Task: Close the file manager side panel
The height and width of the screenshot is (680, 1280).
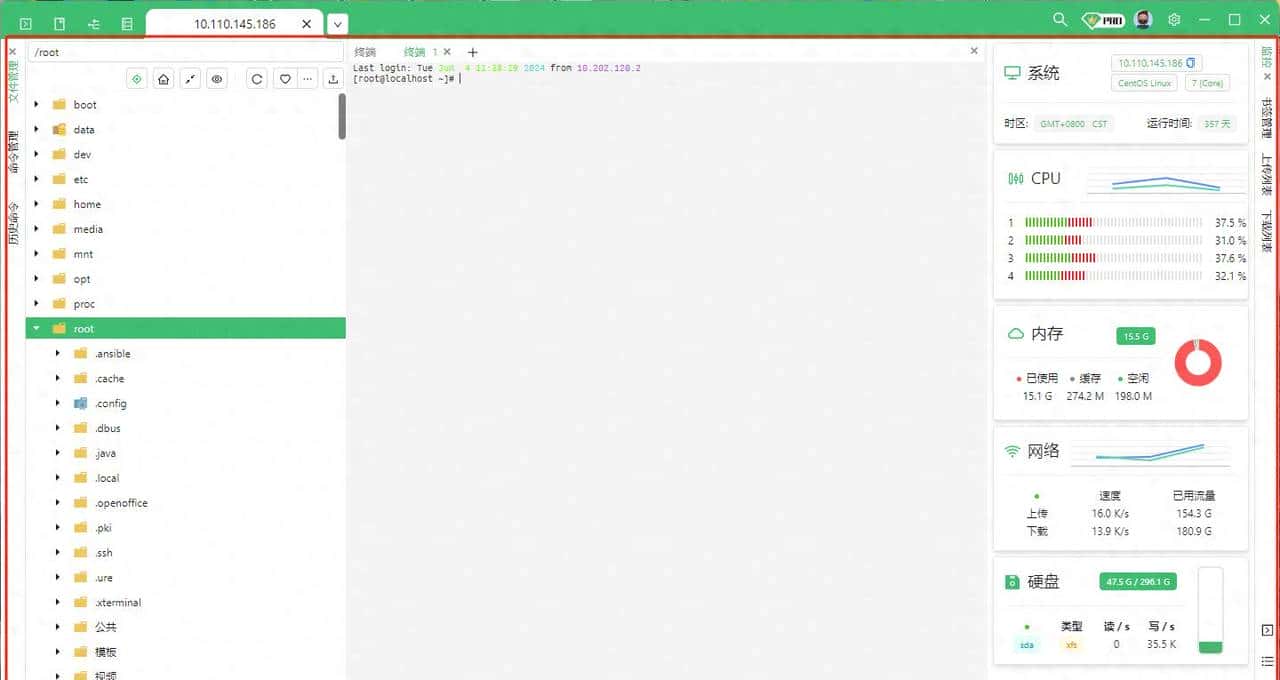Action: (12, 52)
